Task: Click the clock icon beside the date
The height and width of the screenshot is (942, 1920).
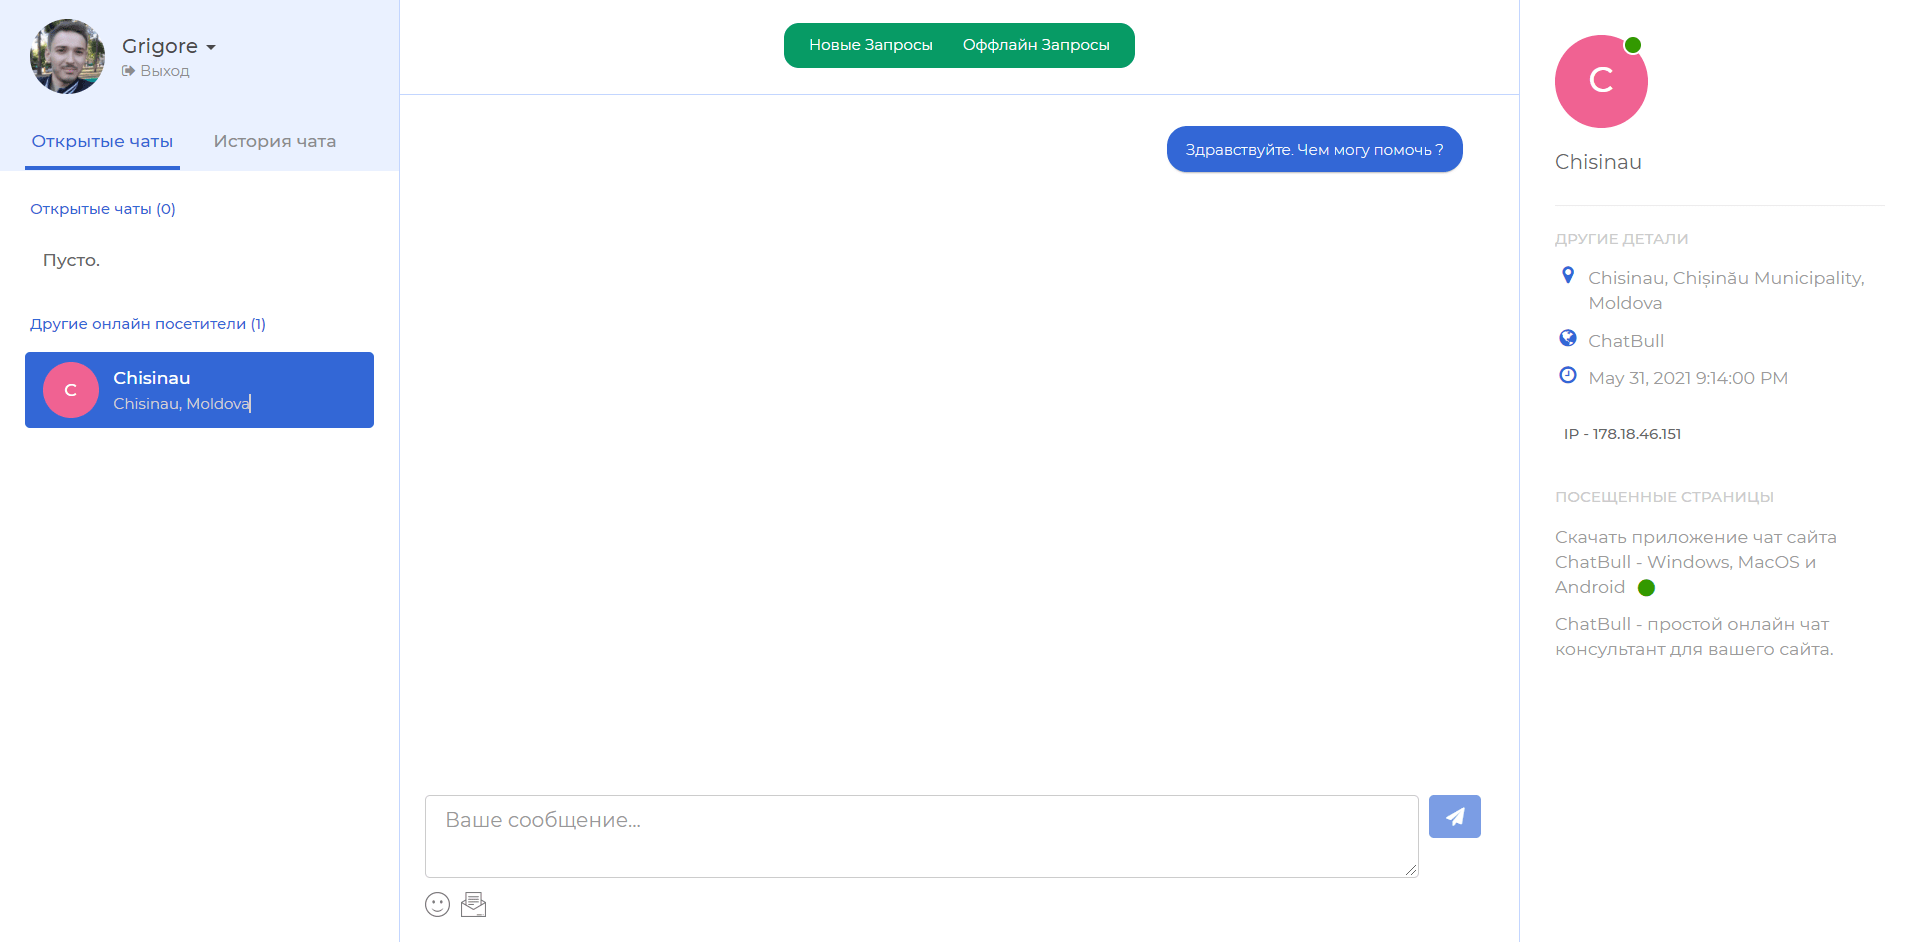Action: [1568, 376]
